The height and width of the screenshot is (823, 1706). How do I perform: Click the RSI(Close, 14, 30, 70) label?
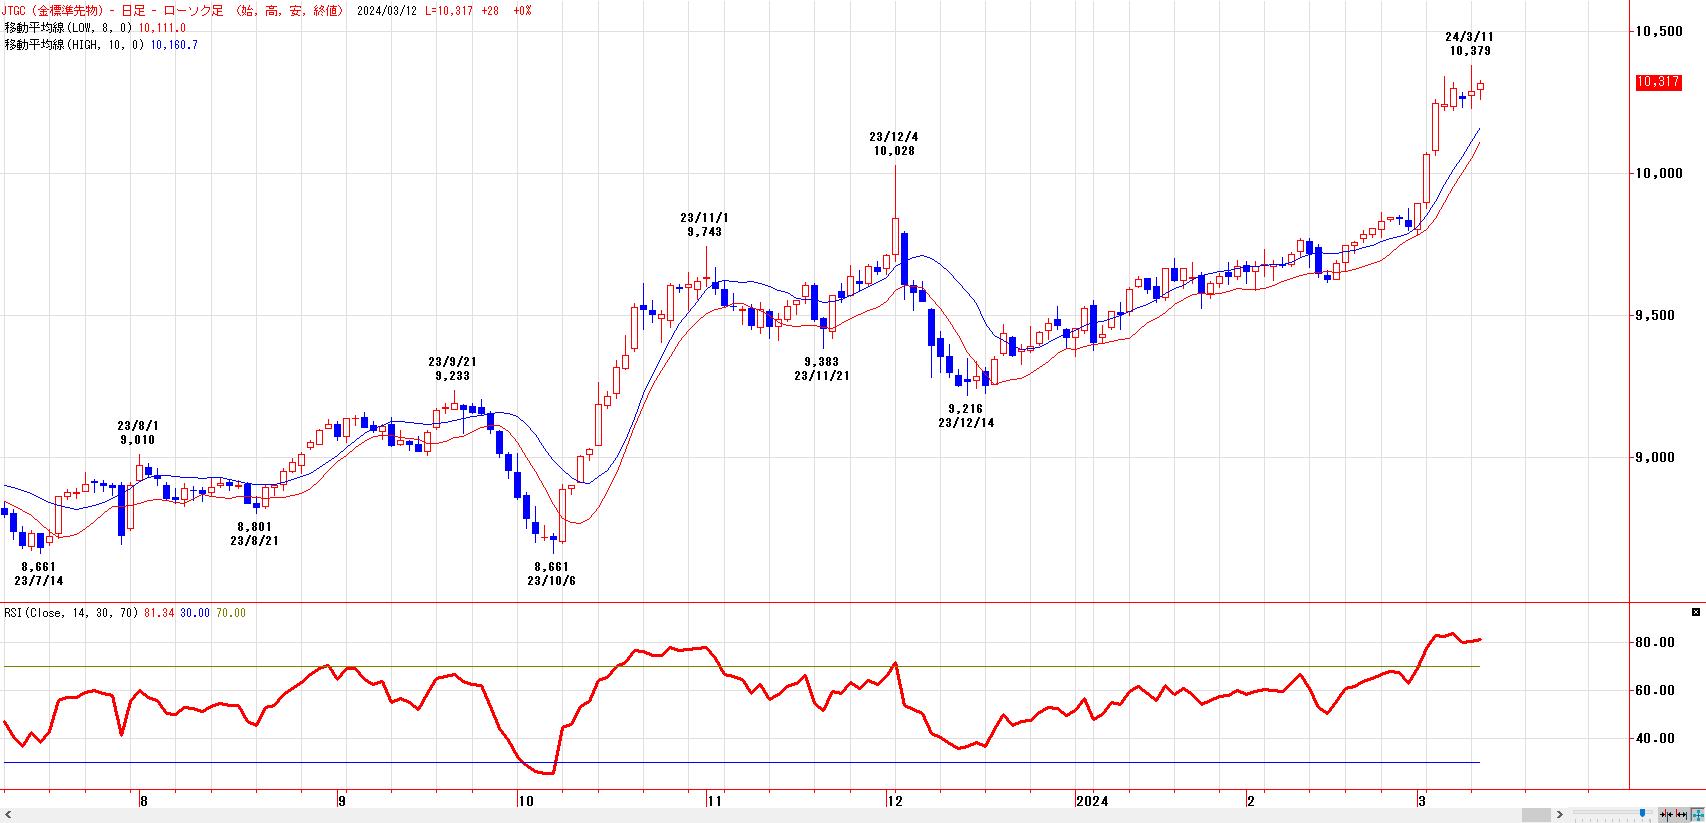[x=72, y=613]
